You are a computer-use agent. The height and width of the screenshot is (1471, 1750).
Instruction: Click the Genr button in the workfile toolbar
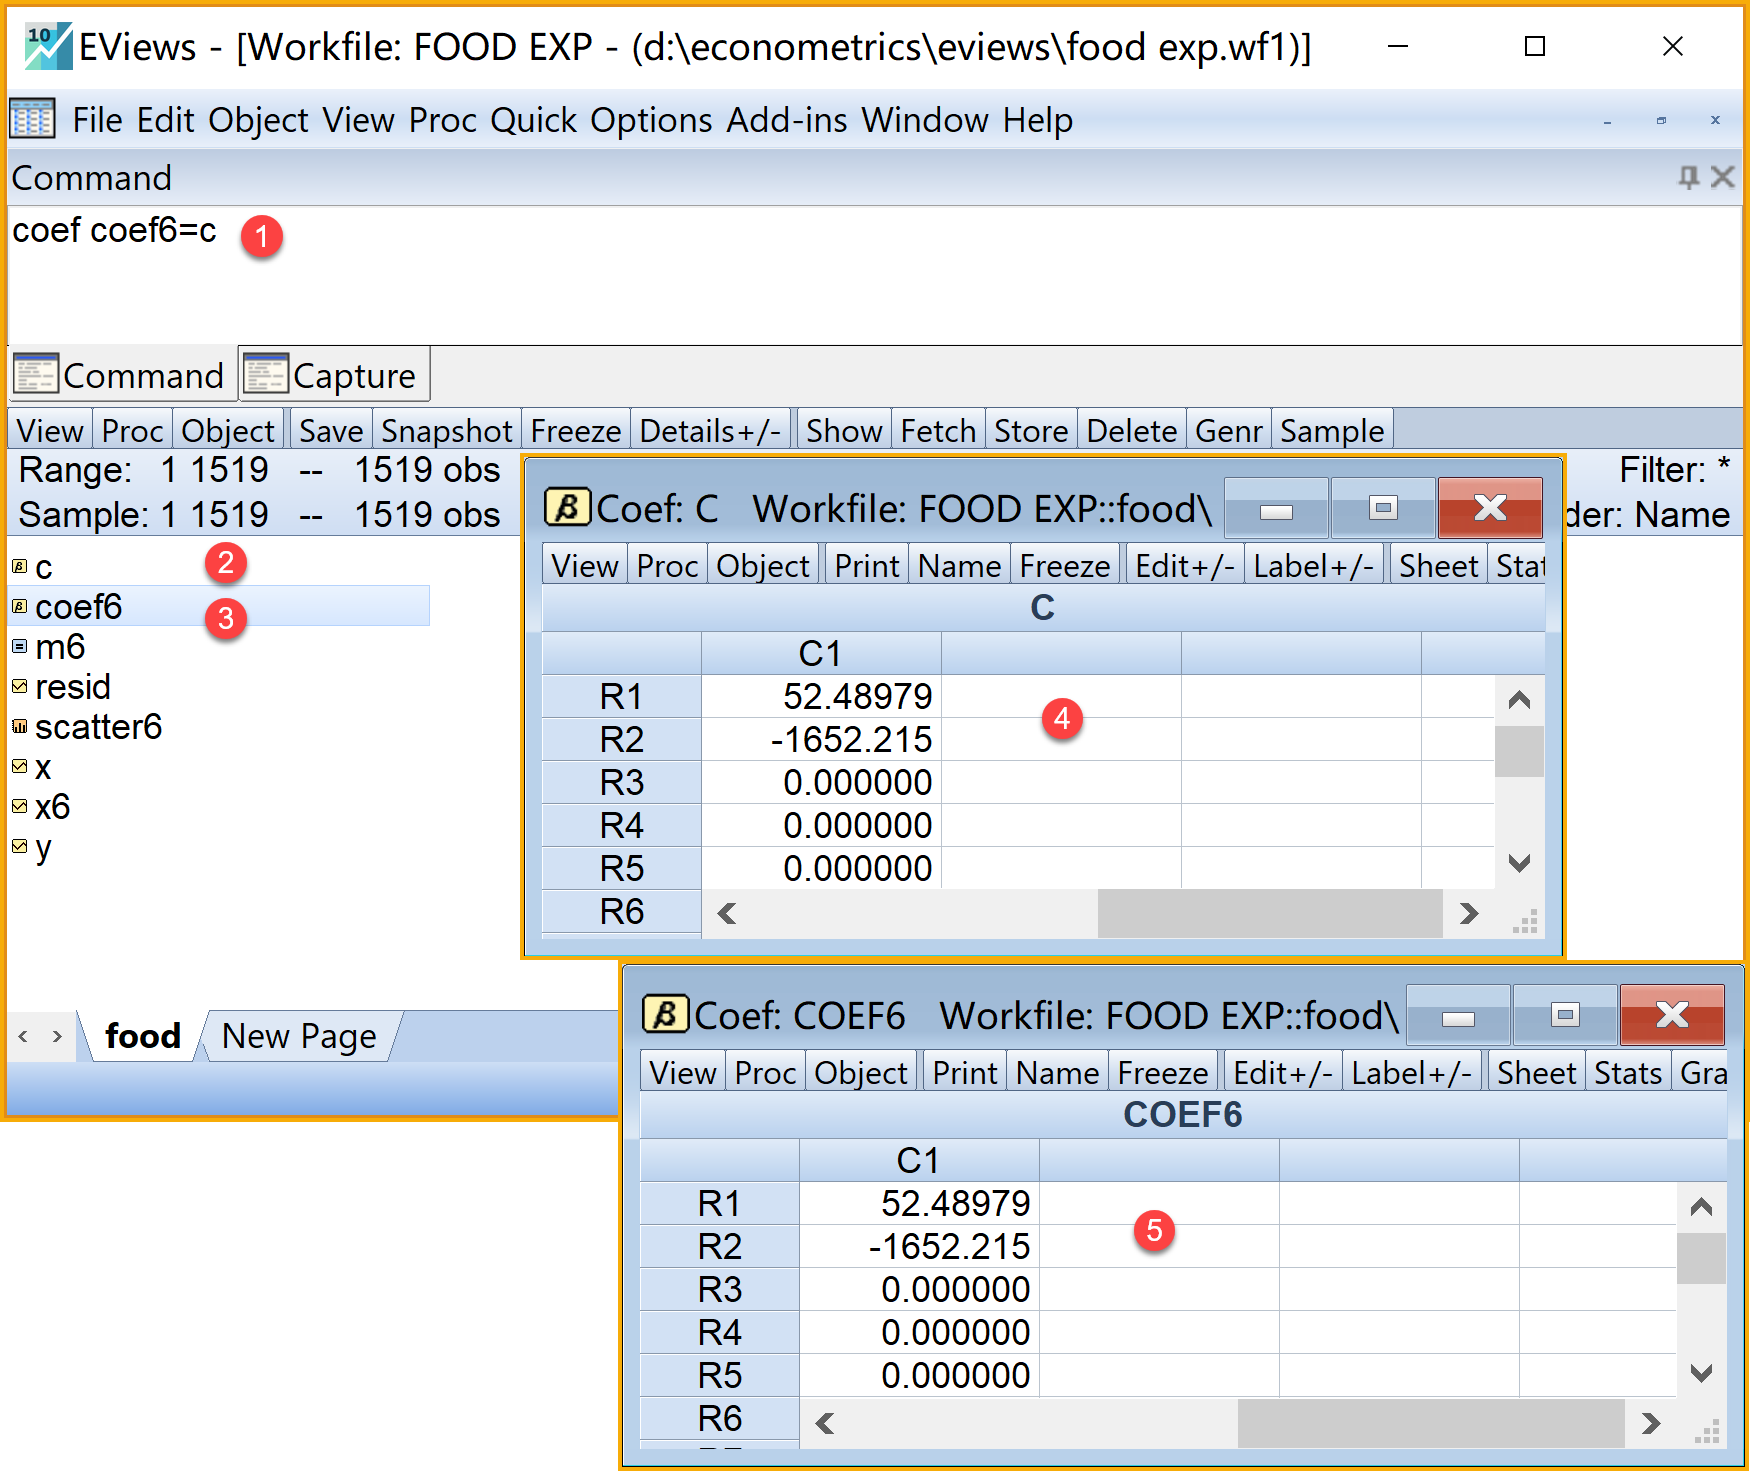coord(1228,431)
